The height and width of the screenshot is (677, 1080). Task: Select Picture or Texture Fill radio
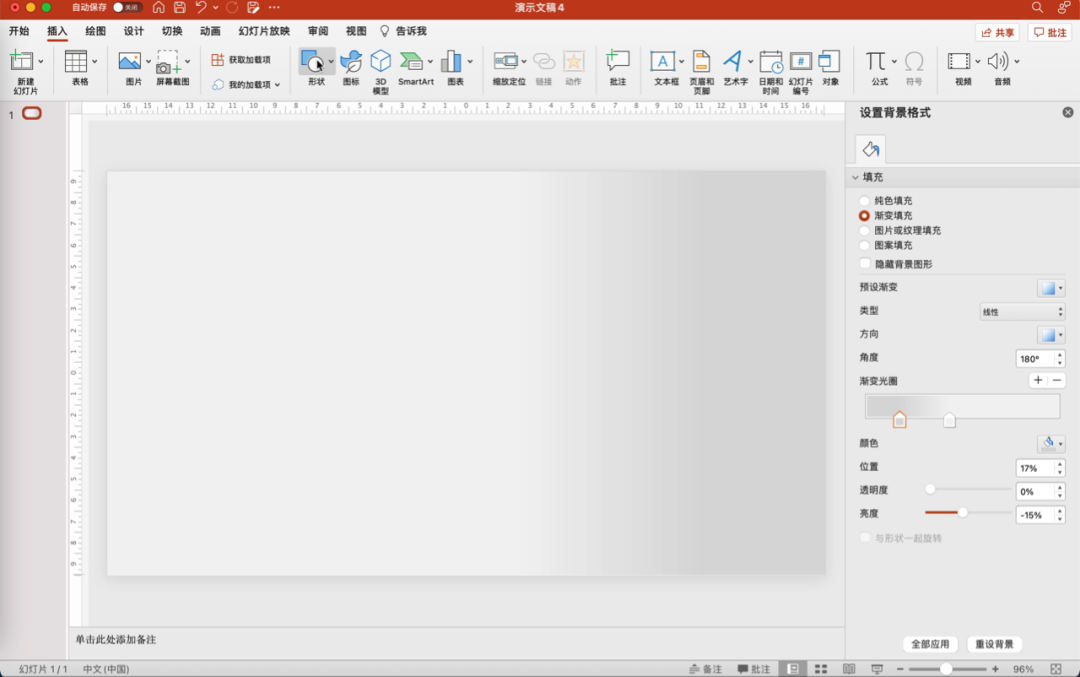[864, 231]
